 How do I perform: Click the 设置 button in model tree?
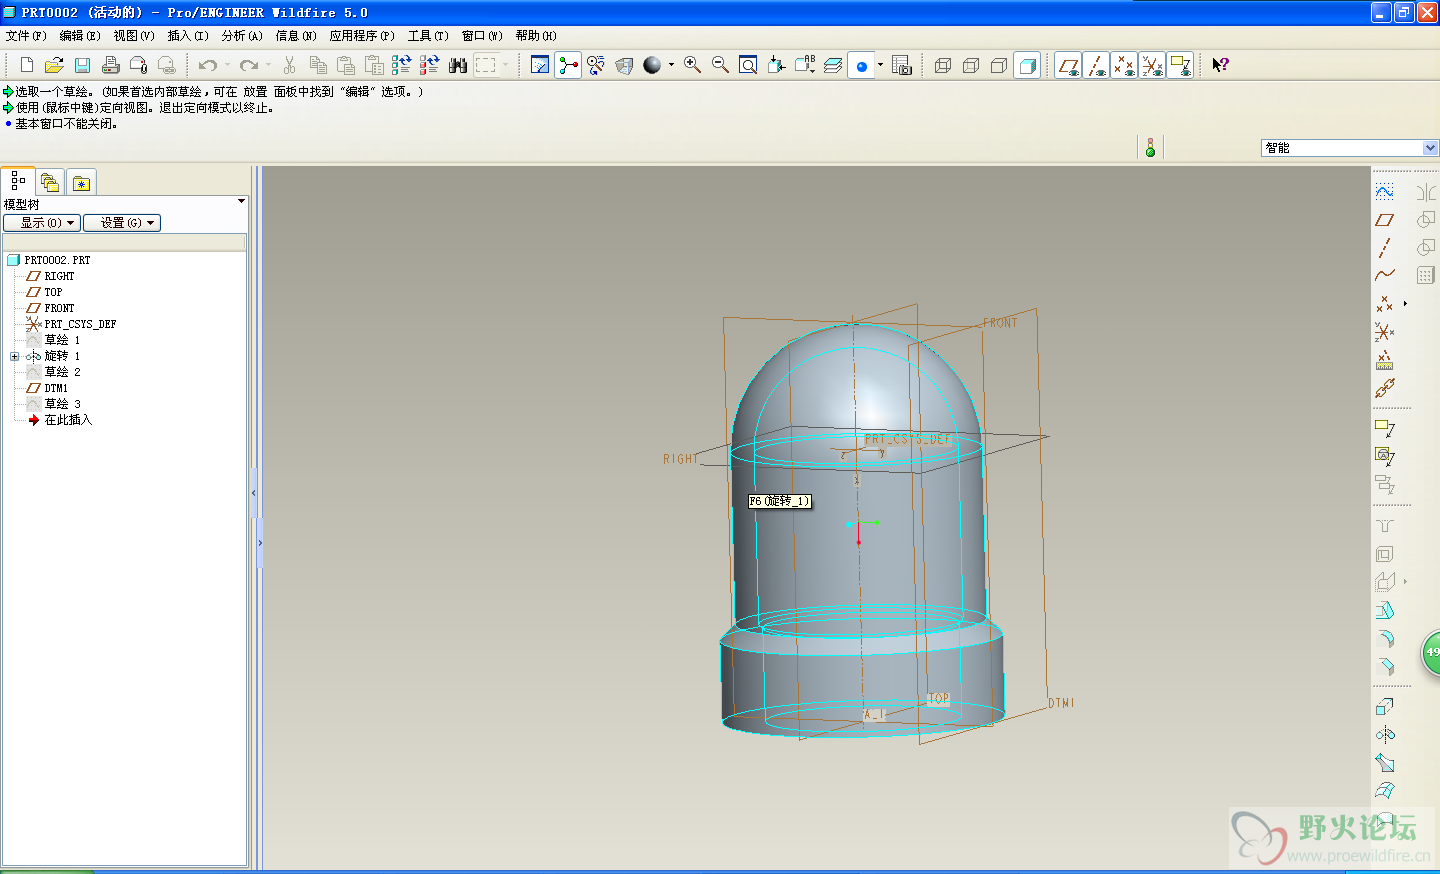pyautogui.click(x=121, y=223)
